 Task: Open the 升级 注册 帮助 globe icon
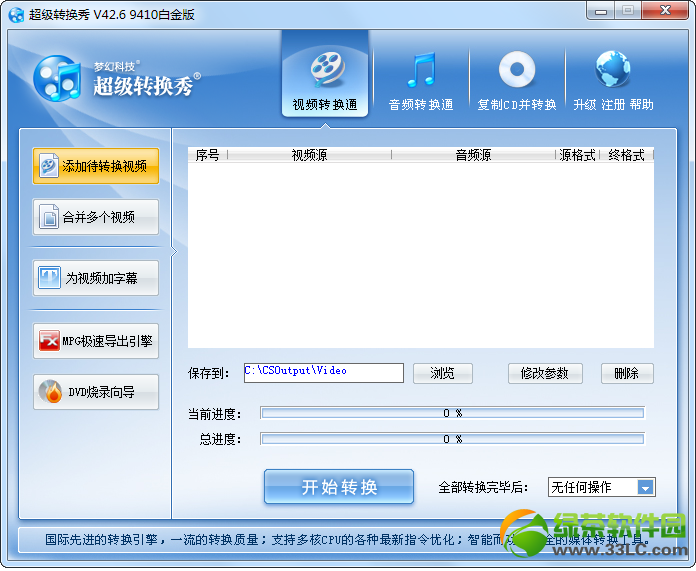[613, 69]
